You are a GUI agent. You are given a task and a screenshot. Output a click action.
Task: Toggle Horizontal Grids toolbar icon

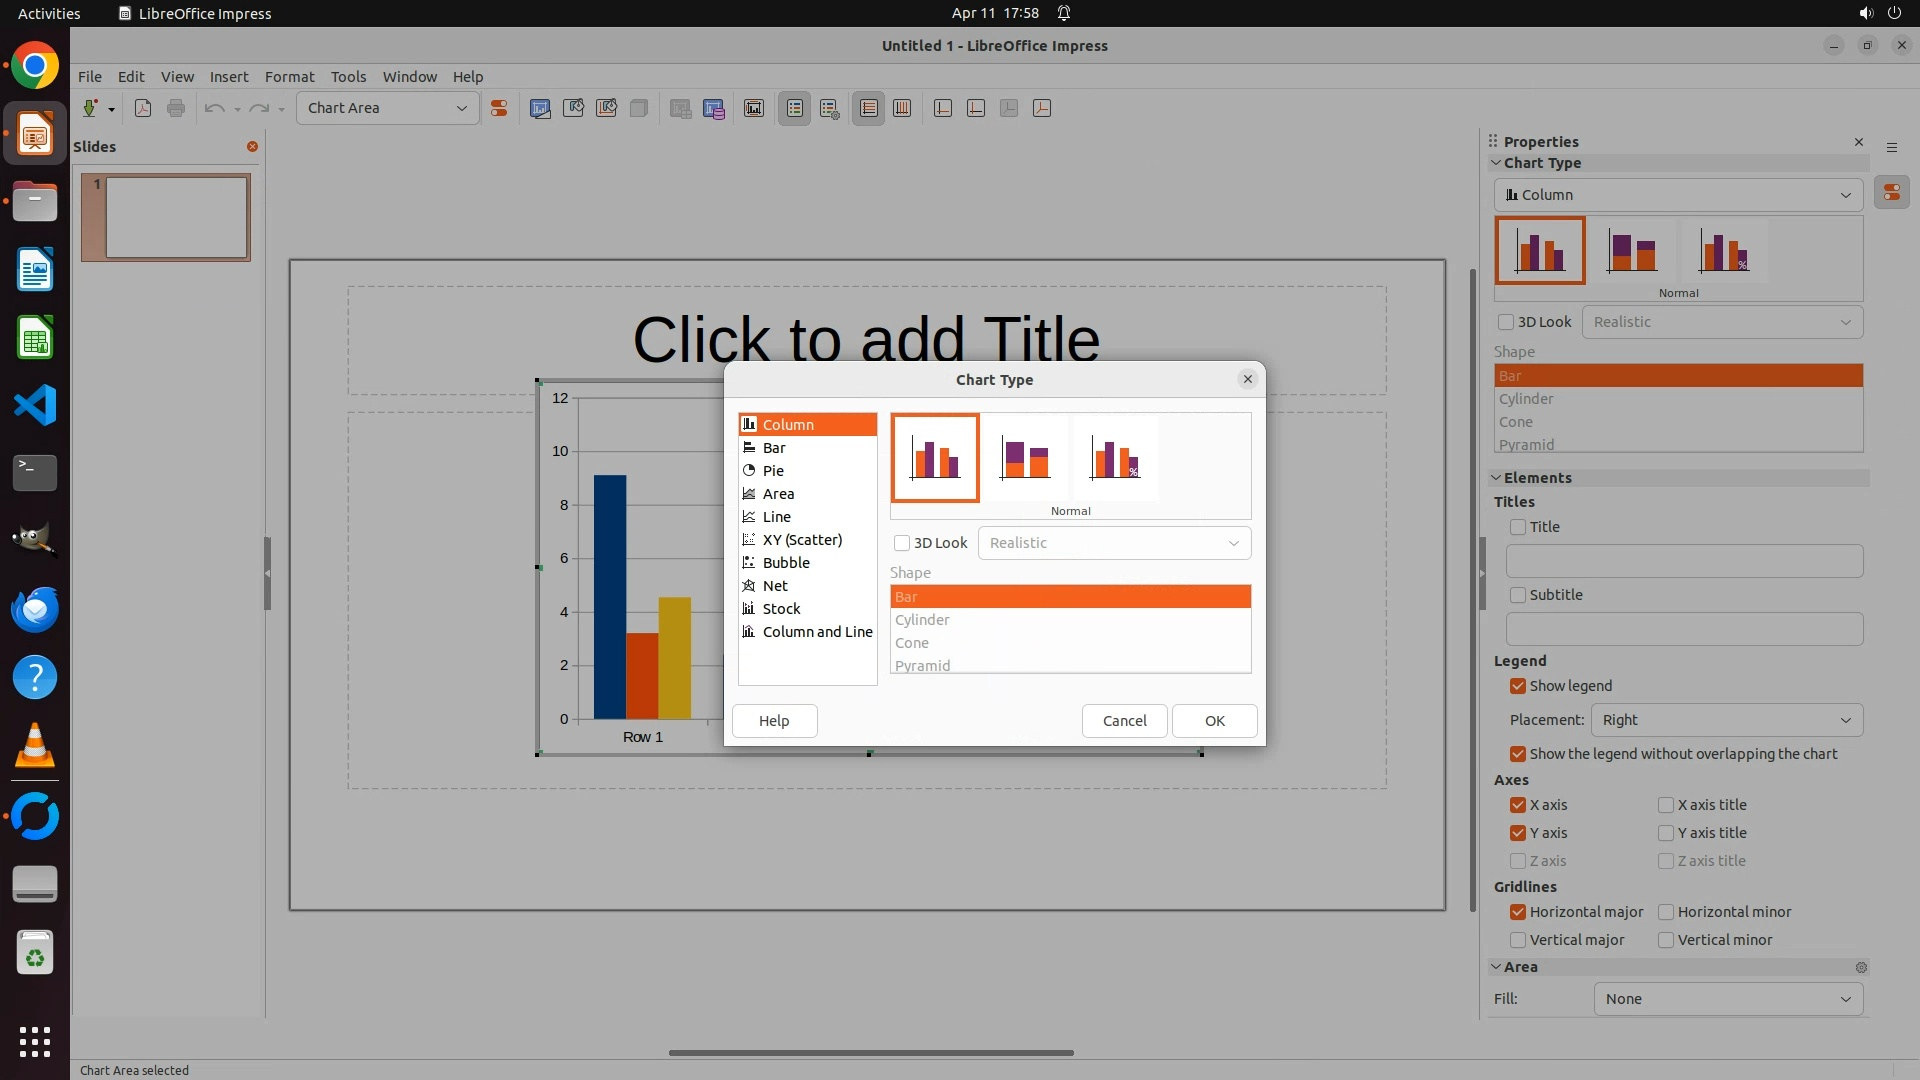click(x=869, y=108)
